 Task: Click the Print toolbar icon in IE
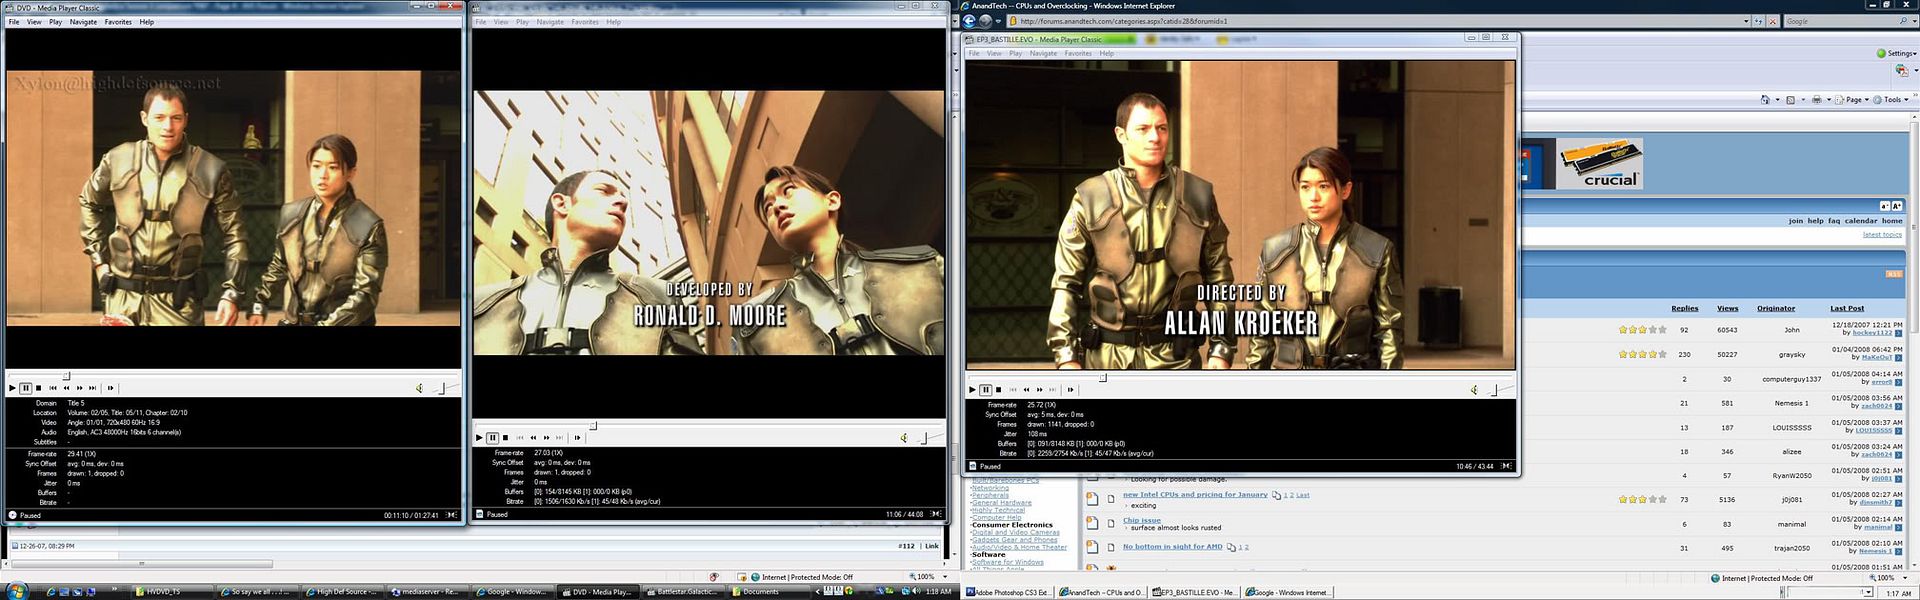point(1816,100)
